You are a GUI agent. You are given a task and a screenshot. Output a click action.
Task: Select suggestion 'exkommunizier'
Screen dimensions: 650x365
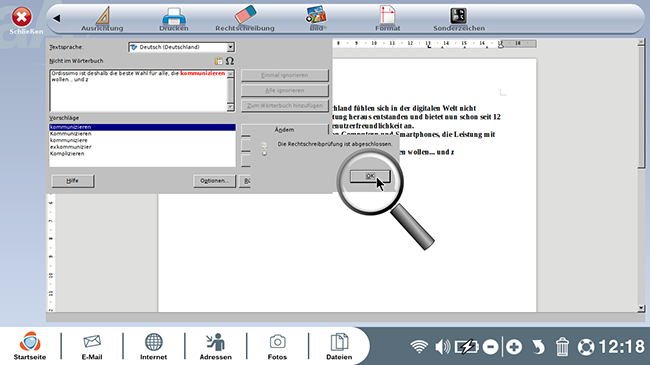pyautogui.click(x=70, y=147)
